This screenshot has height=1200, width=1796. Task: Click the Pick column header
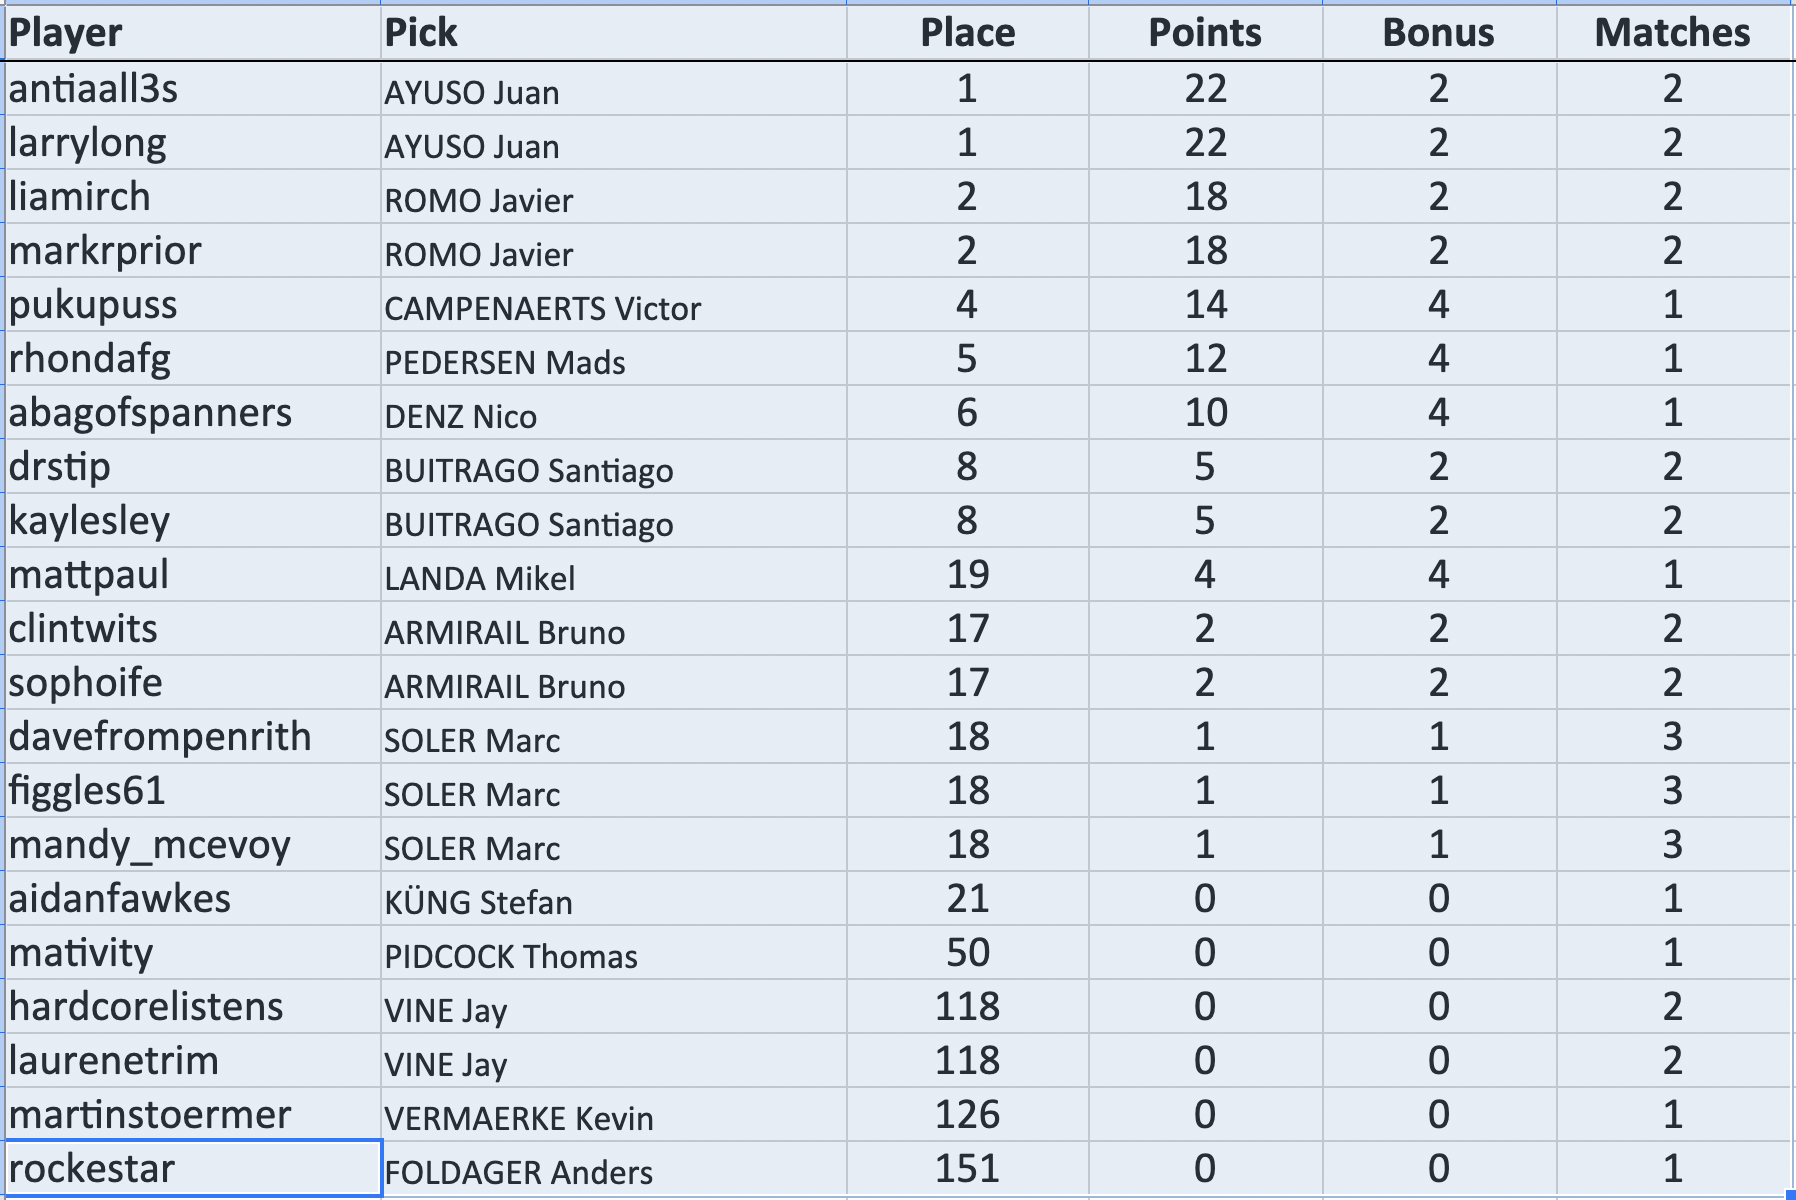coord(421,33)
